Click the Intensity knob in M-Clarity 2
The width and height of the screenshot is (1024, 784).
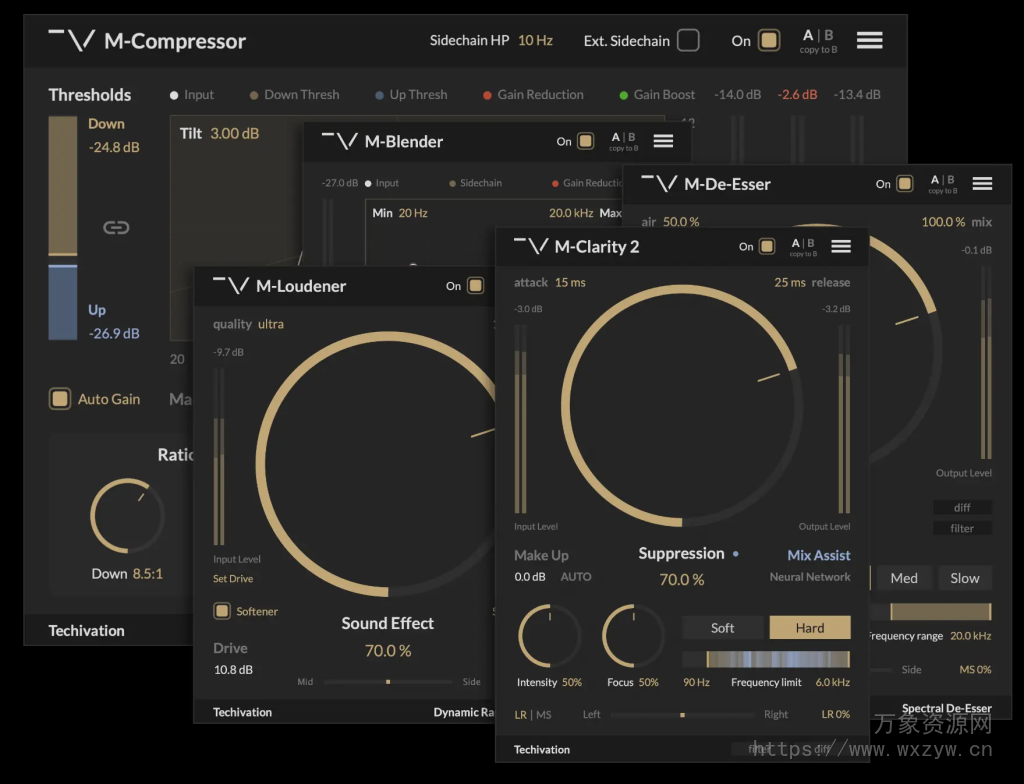click(x=549, y=636)
